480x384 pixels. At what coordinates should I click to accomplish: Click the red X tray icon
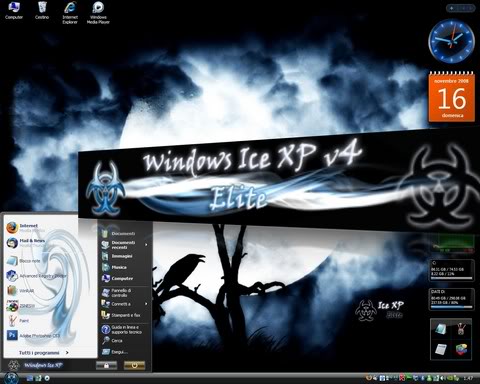click(x=402, y=378)
